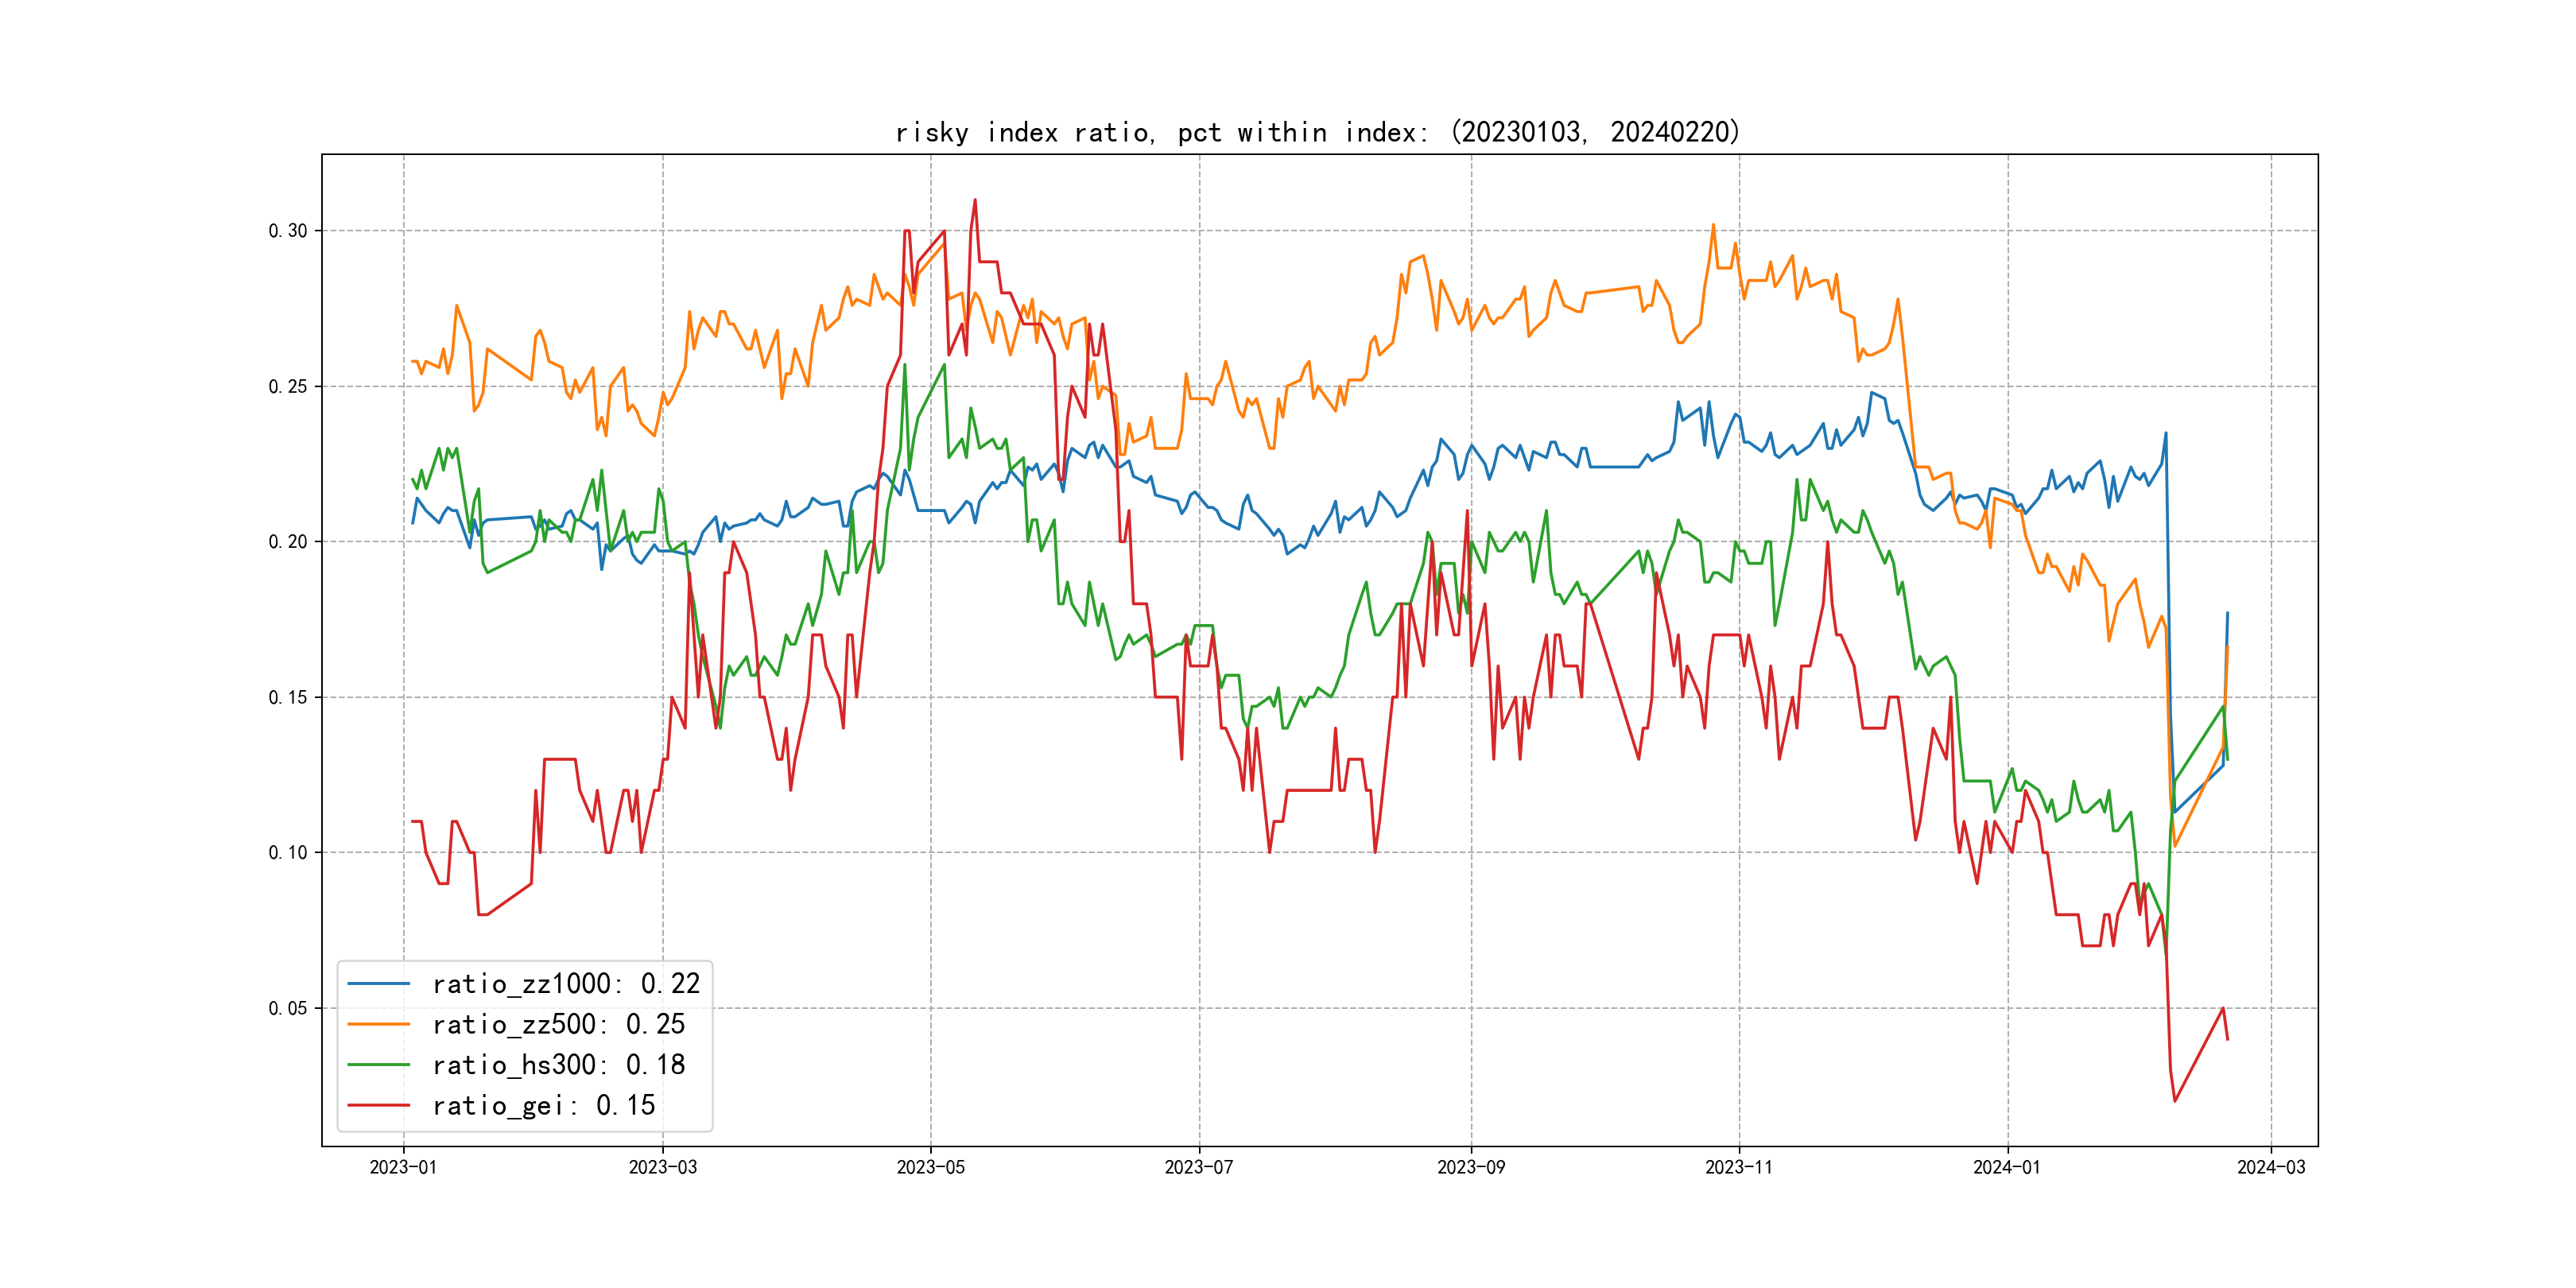Click the orange legend line swatch
Image resolution: width=2576 pixels, height=1288 pixels.
coord(378,1024)
